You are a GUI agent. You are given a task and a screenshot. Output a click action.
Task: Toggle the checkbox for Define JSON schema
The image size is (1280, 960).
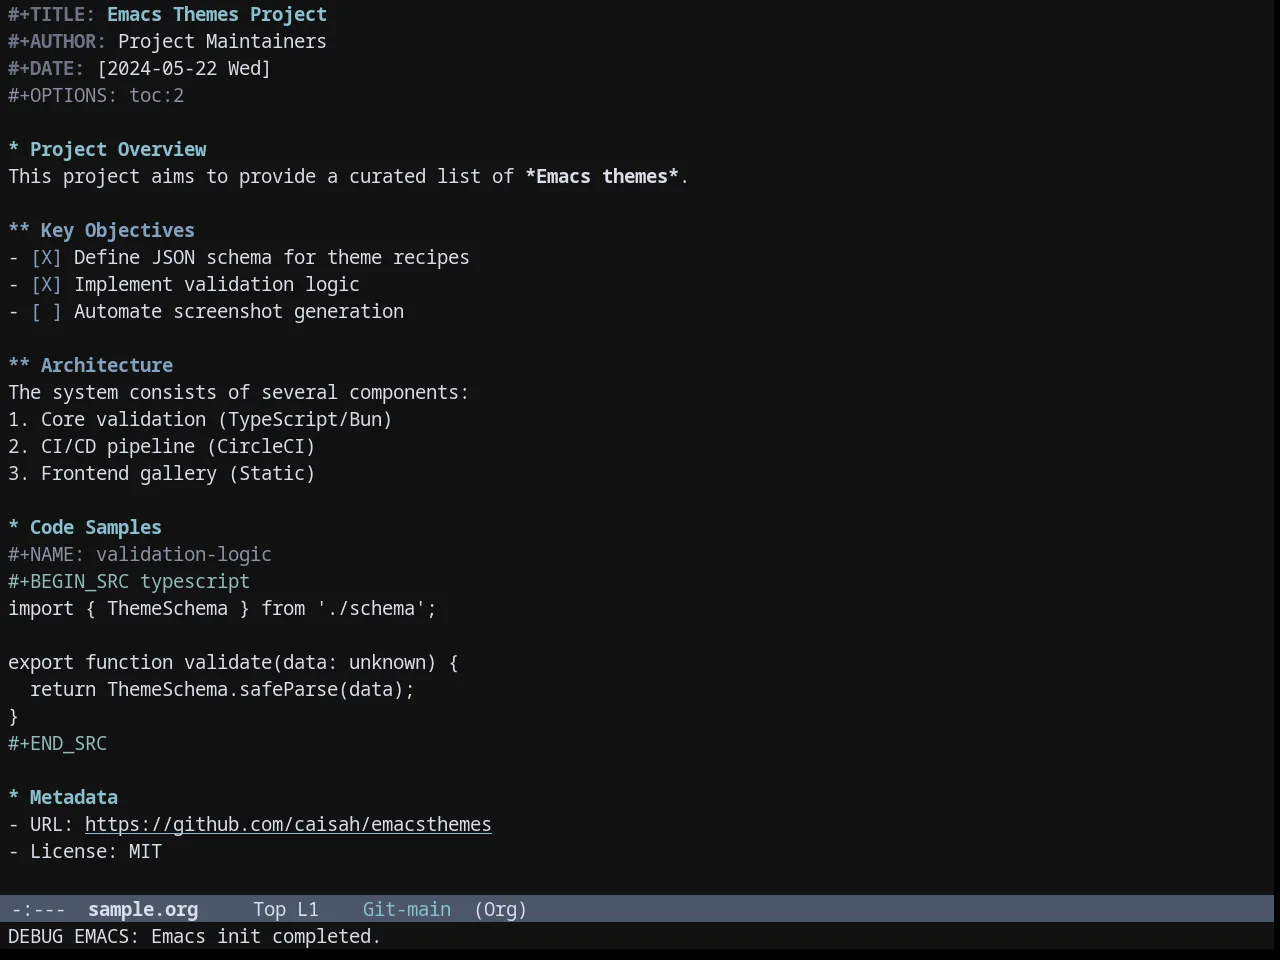(x=46, y=257)
